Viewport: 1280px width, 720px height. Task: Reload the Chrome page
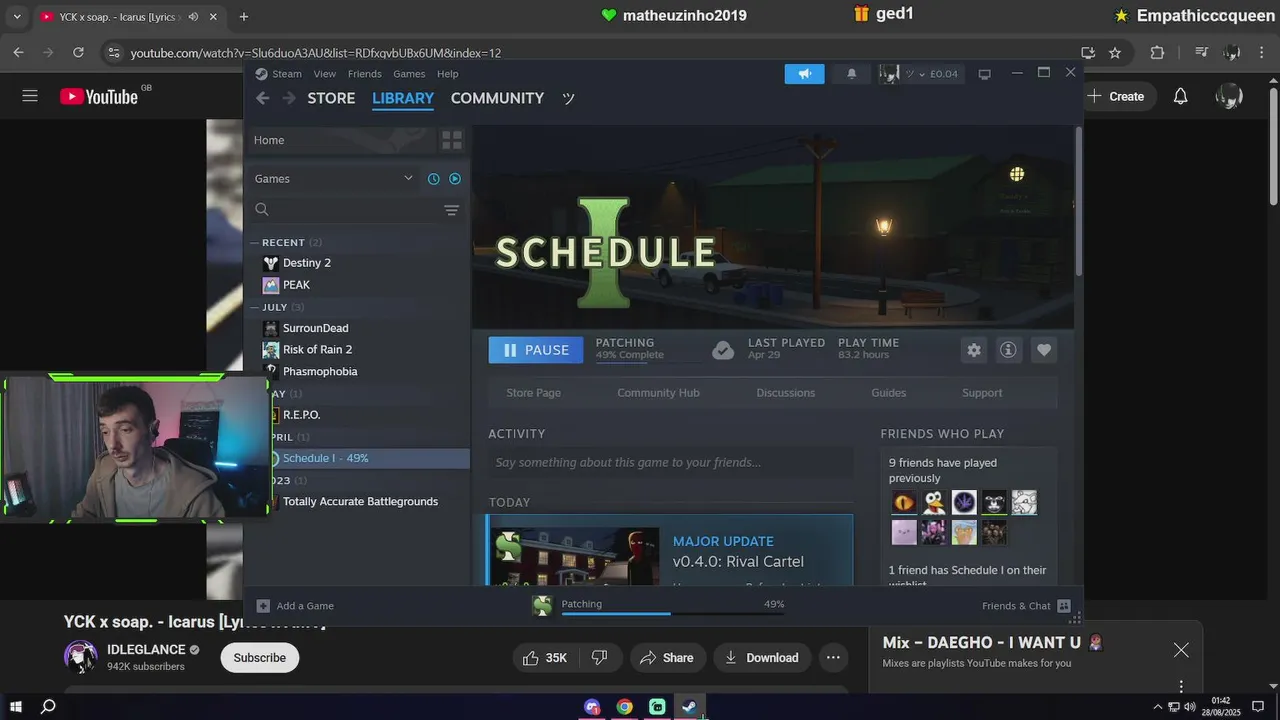(x=78, y=52)
